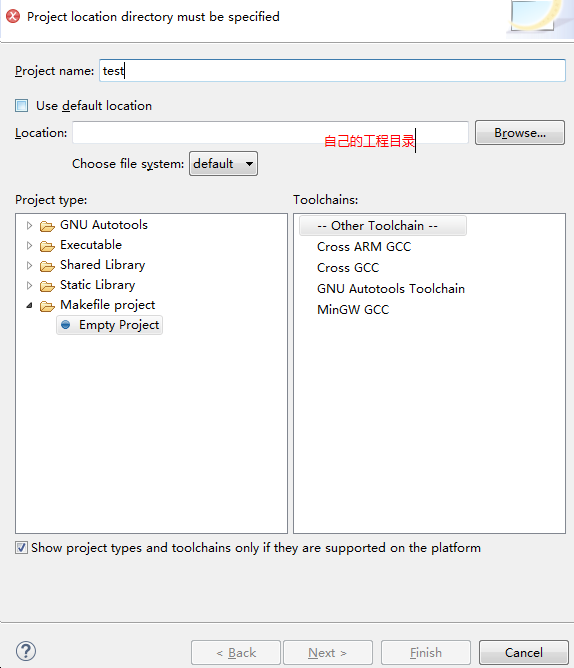The width and height of the screenshot is (574, 668).
Task: Collapse the Makefile project tree node
Action: click(x=29, y=305)
